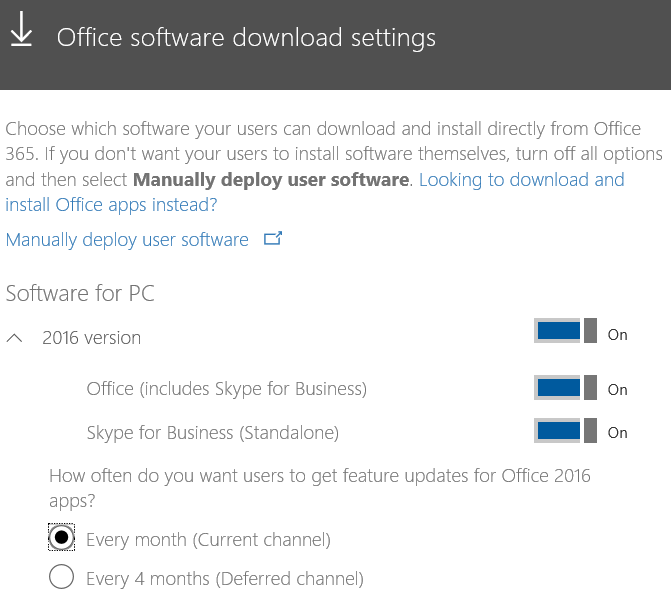Viewport: 671px width, 606px height.
Task: Click the 'Every 4 months (Deferred channel)' label
Action: (225, 579)
